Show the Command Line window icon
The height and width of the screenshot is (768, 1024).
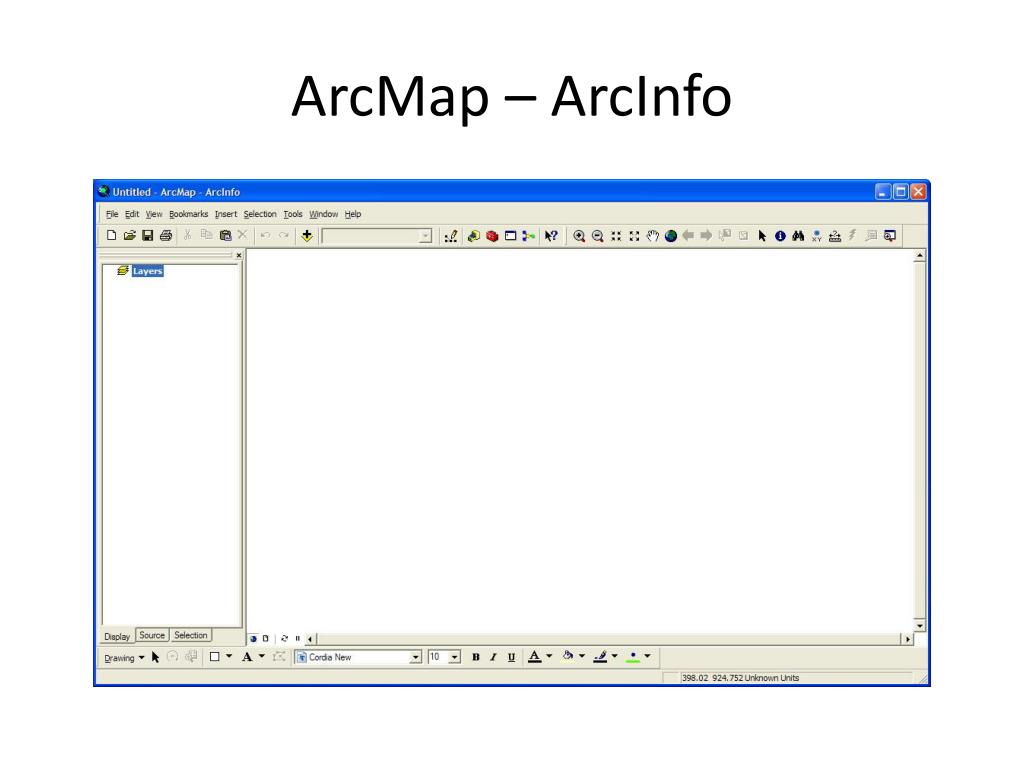(511, 236)
